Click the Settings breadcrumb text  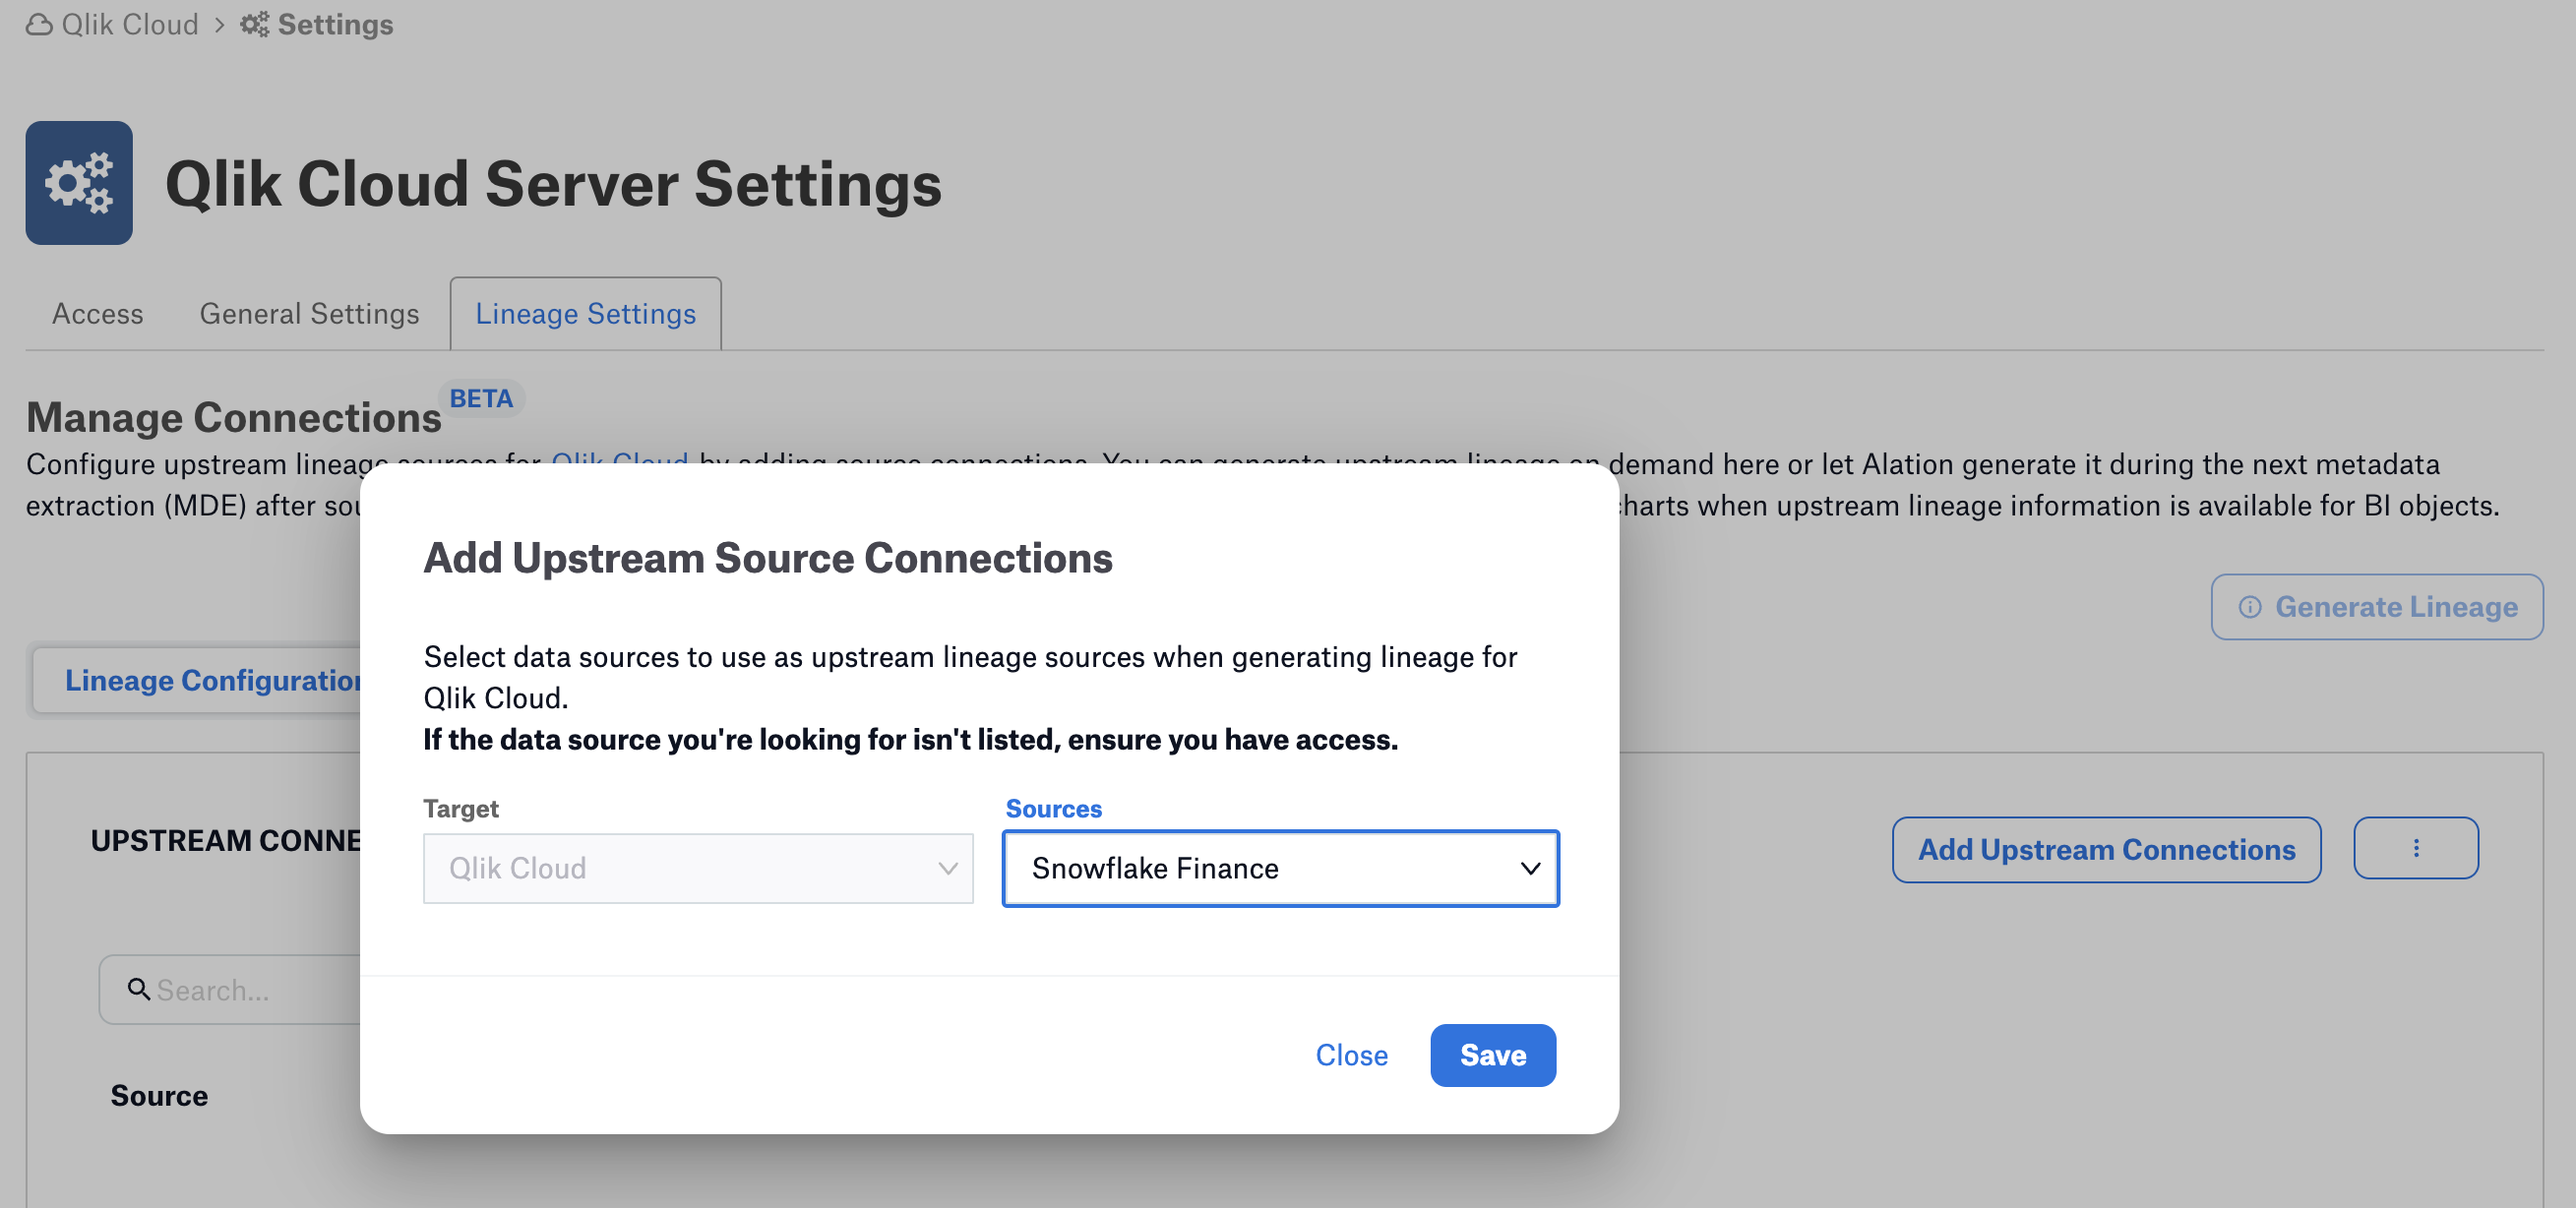335,24
